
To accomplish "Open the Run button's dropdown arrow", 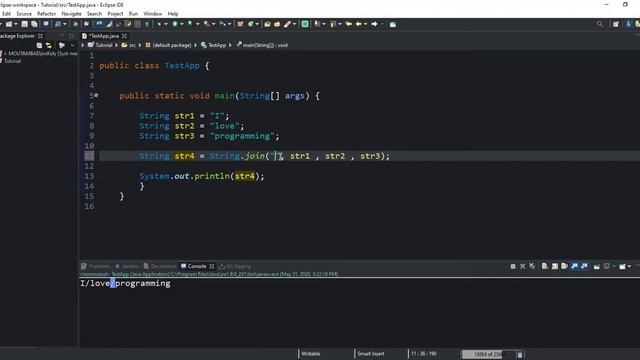I will pyautogui.click(x=182, y=24).
